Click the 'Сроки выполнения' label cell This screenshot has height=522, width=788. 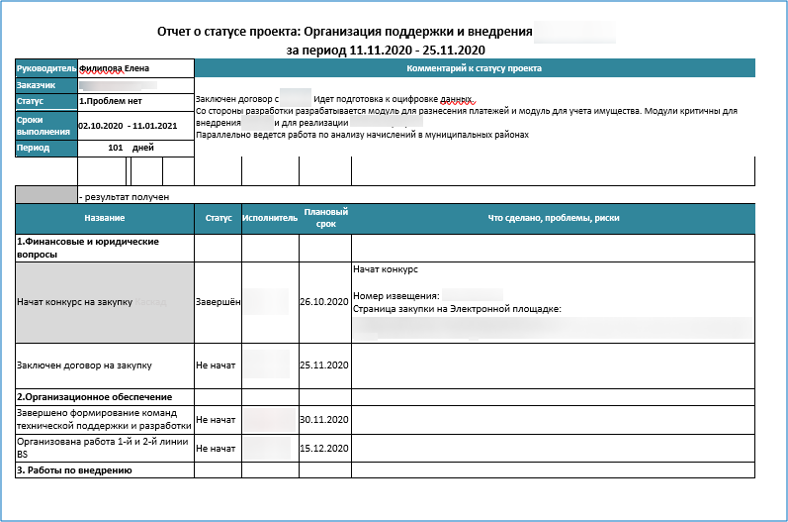pos(46,126)
